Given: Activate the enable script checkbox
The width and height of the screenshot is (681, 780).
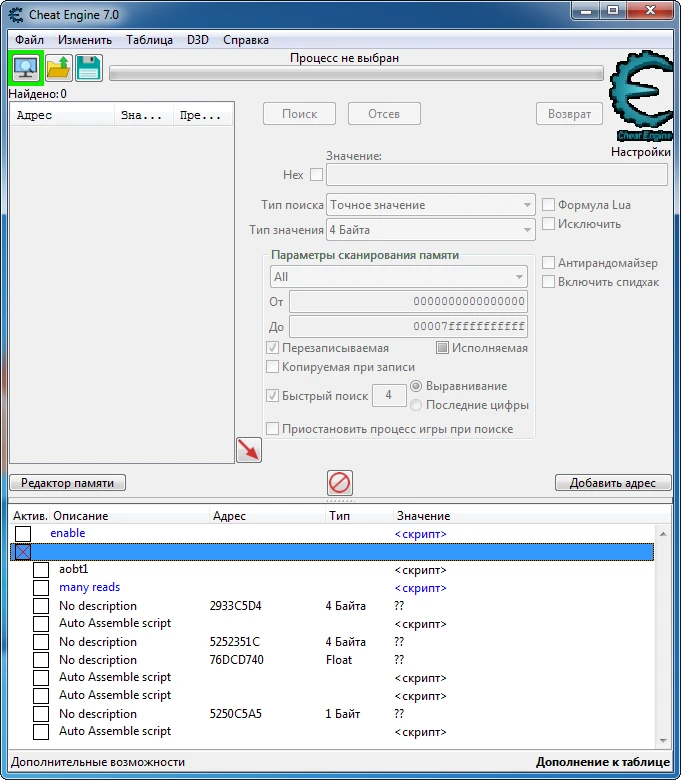Looking at the screenshot, I should point(23,533).
